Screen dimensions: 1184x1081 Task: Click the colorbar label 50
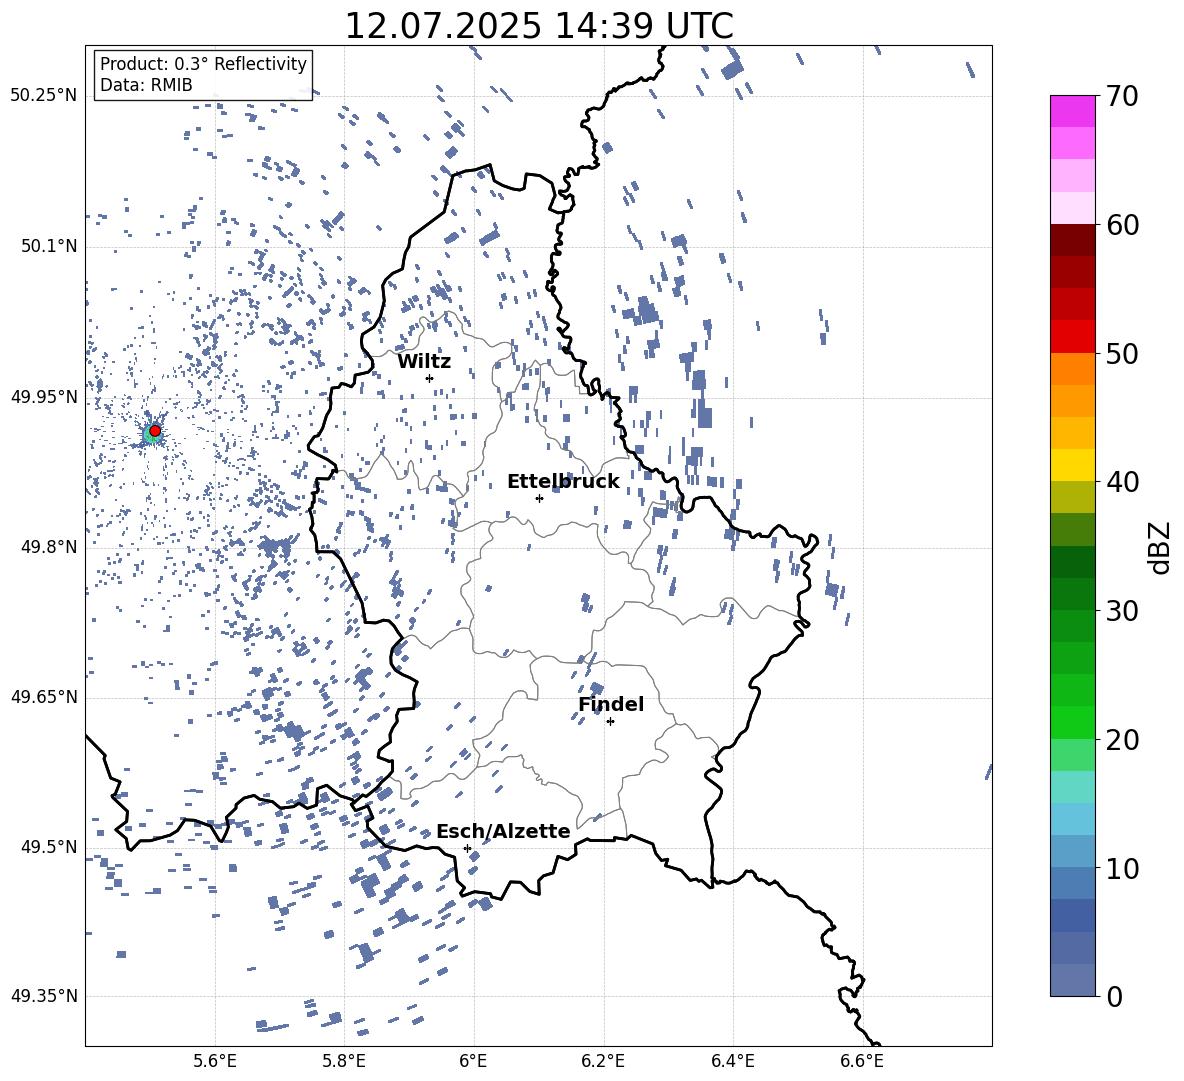(x=1122, y=353)
